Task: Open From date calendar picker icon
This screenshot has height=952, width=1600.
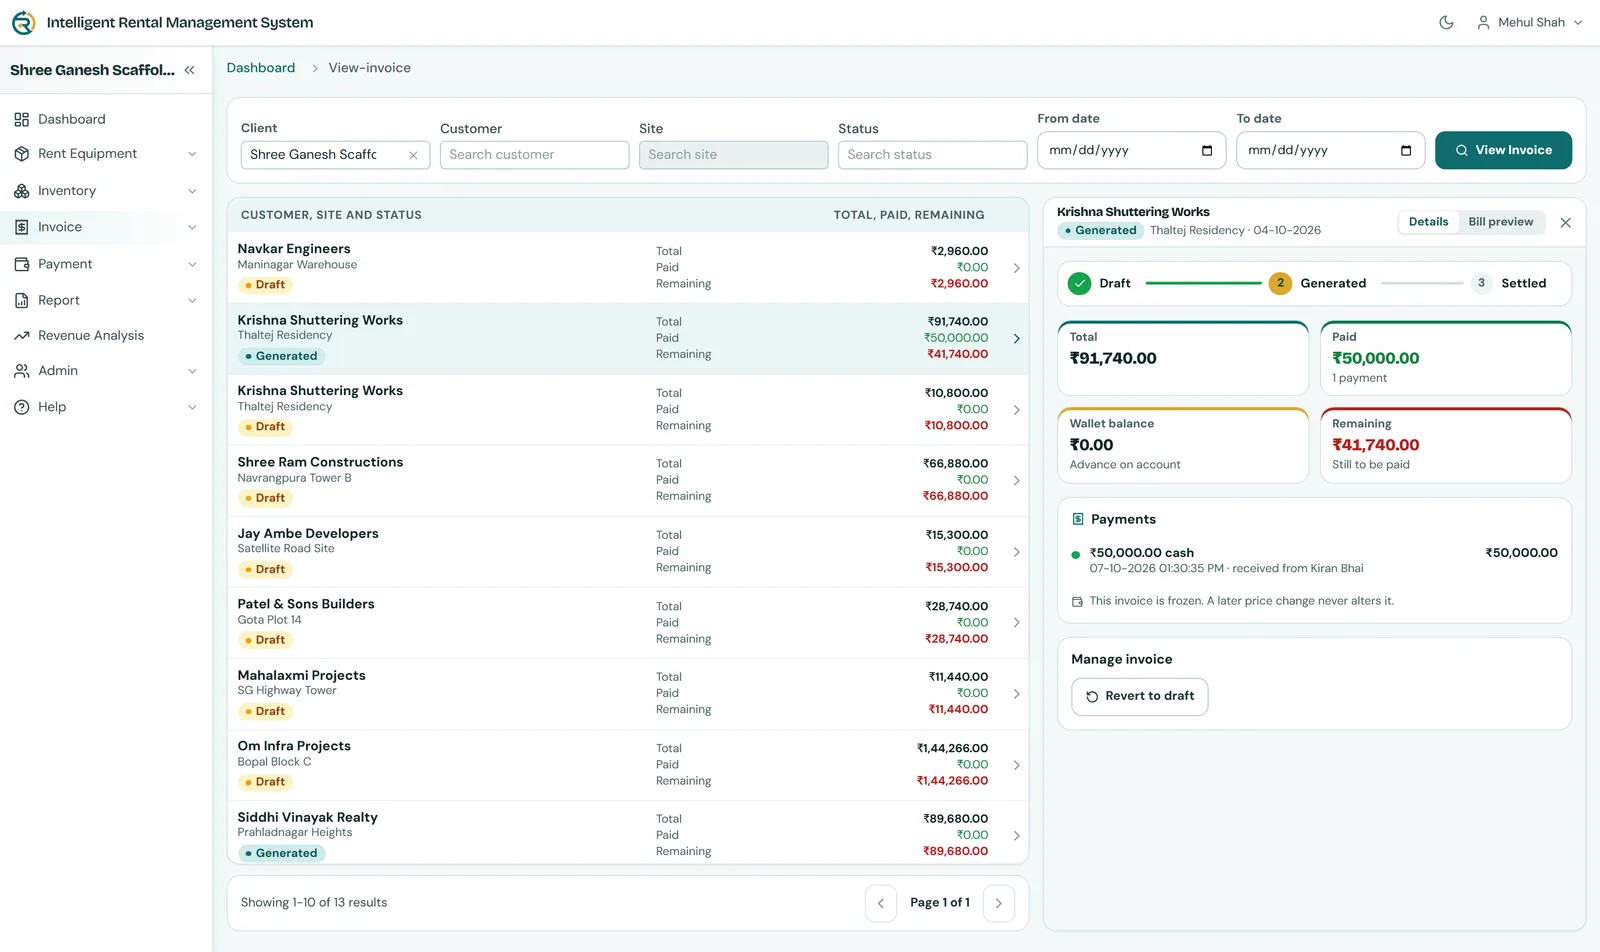Action: pyautogui.click(x=1207, y=151)
